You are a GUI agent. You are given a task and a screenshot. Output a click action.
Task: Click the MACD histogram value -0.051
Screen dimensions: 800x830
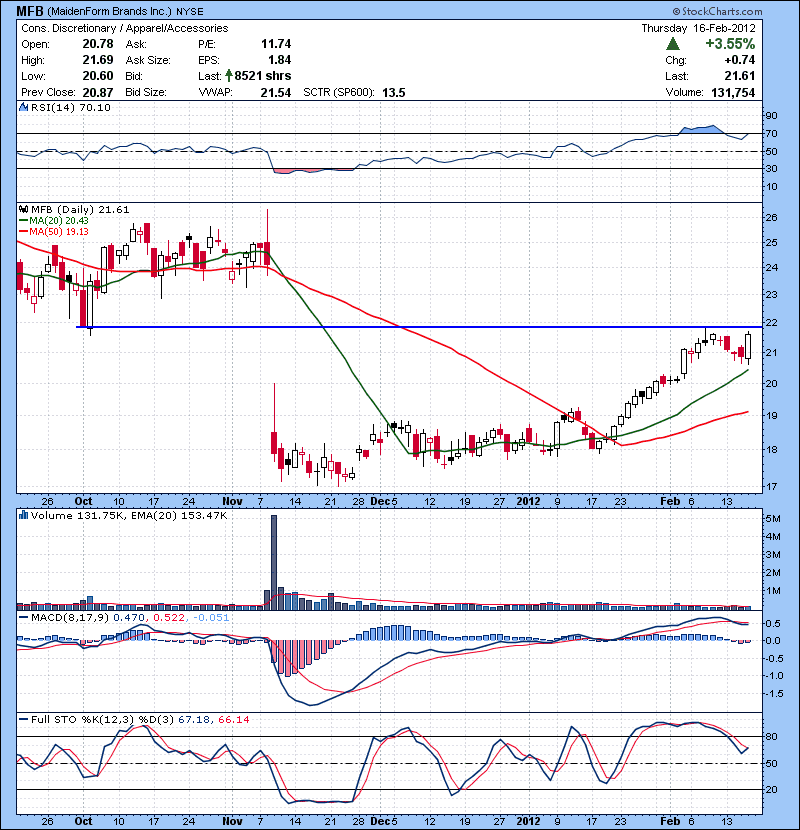tap(211, 618)
